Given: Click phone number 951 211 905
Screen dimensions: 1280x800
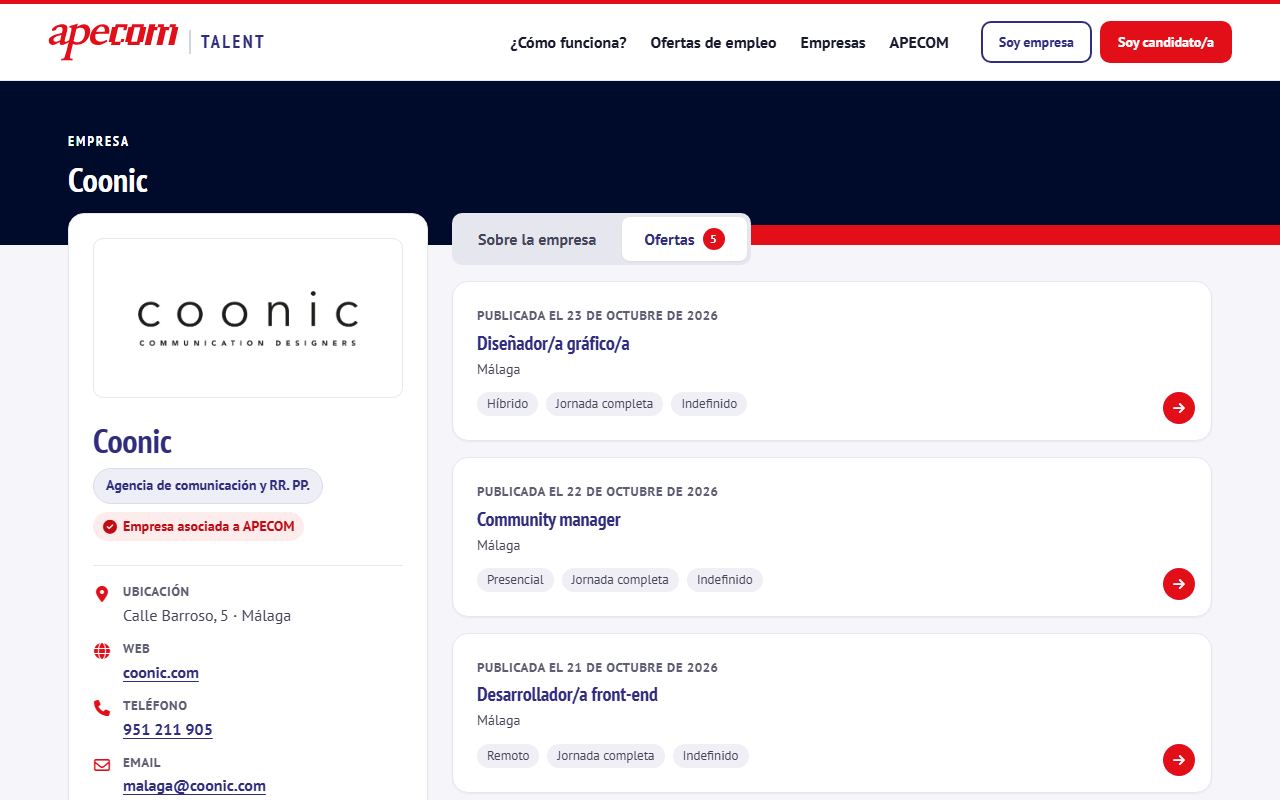Looking at the screenshot, I should click(168, 730).
